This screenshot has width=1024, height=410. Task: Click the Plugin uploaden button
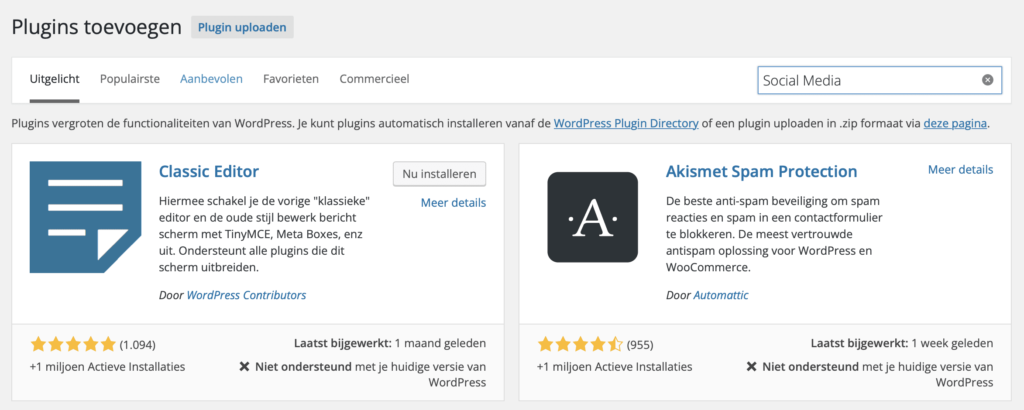pos(242,27)
